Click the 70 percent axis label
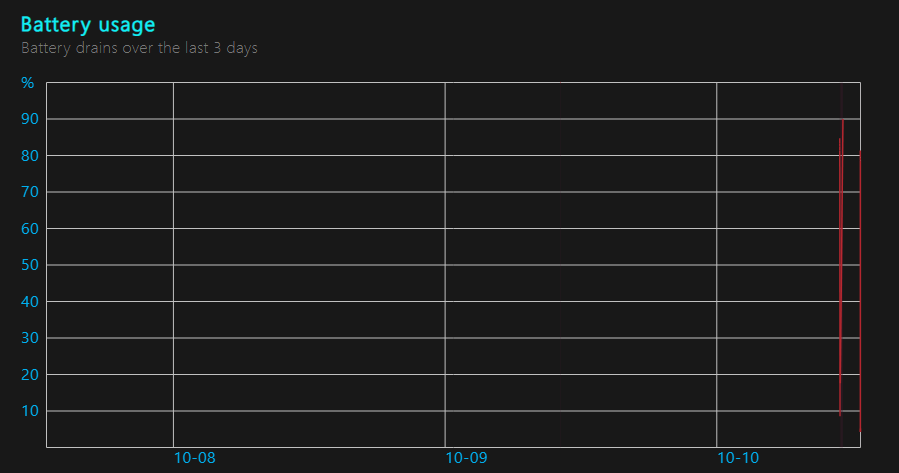 coord(30,192)
